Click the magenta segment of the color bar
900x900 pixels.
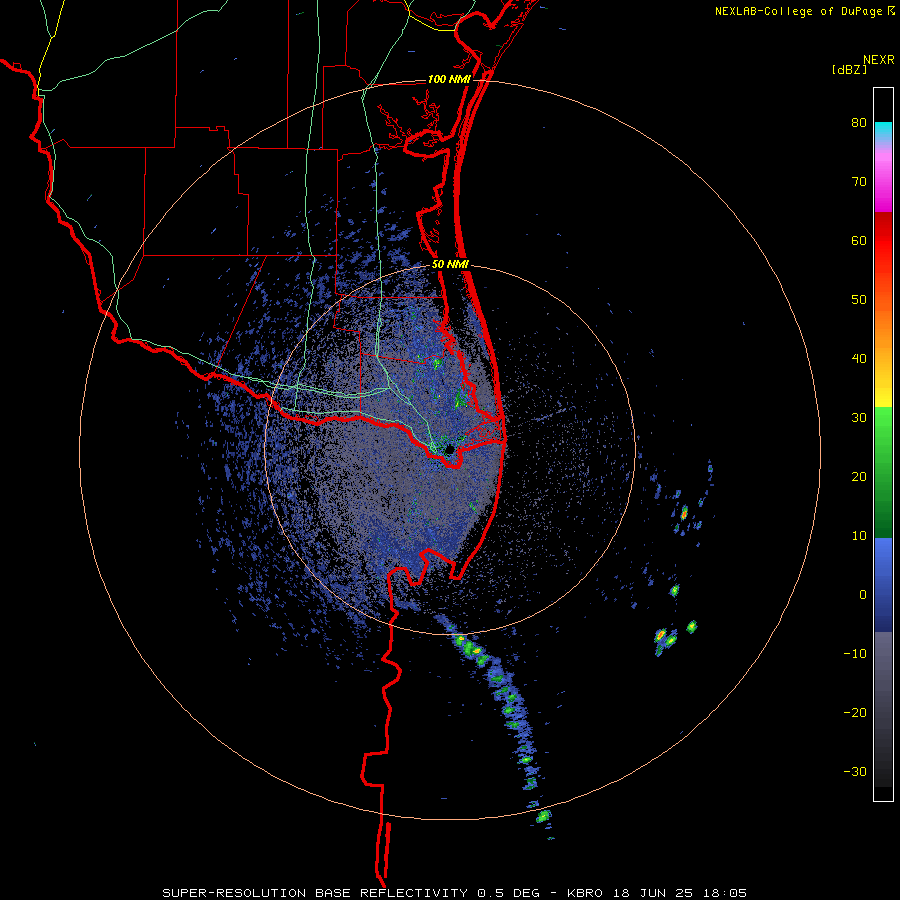pos(883,184)
